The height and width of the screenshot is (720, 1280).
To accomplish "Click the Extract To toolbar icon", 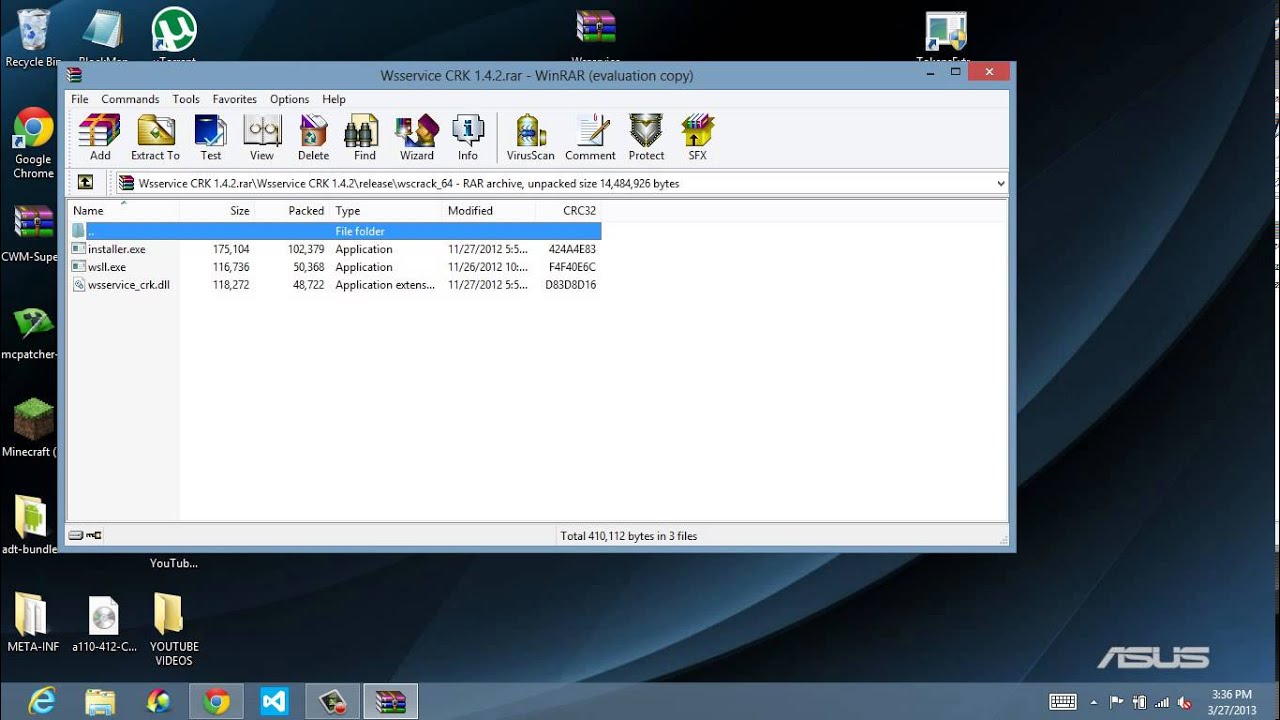I will coord(155,137).
